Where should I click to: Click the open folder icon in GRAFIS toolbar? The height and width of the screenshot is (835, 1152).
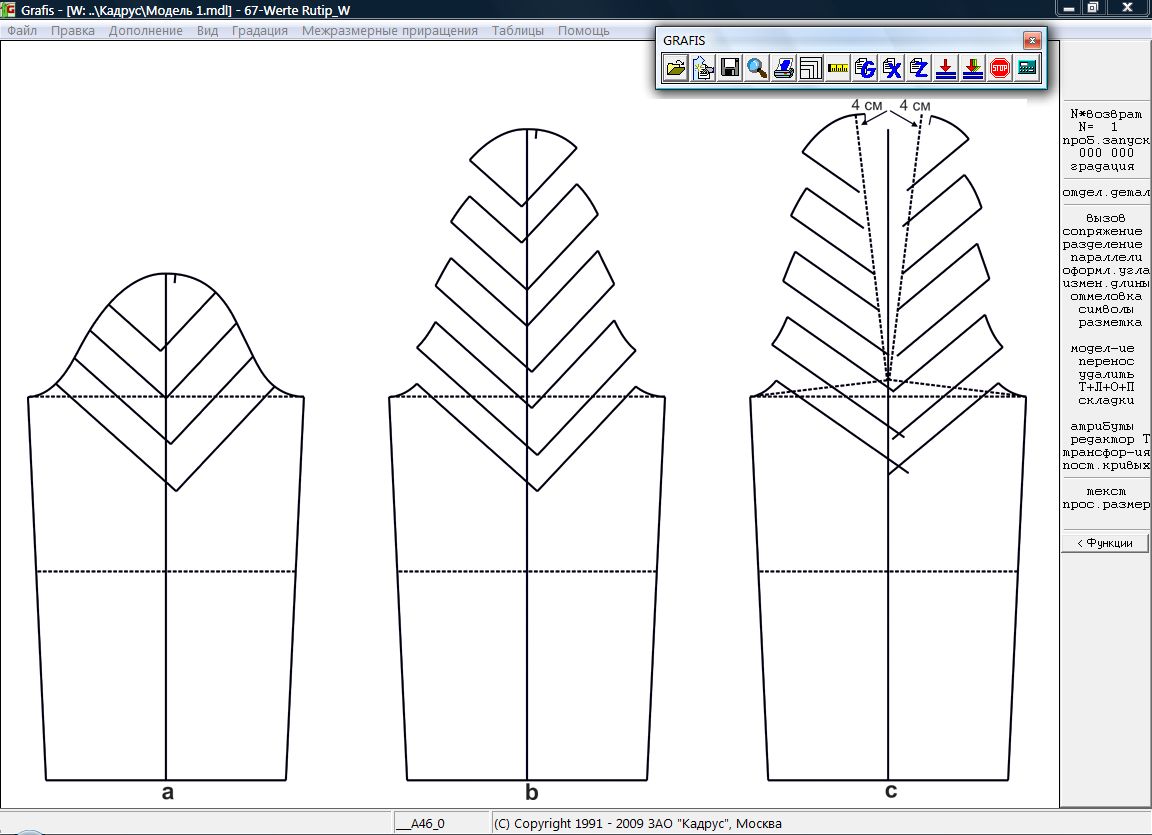[675, 69]
